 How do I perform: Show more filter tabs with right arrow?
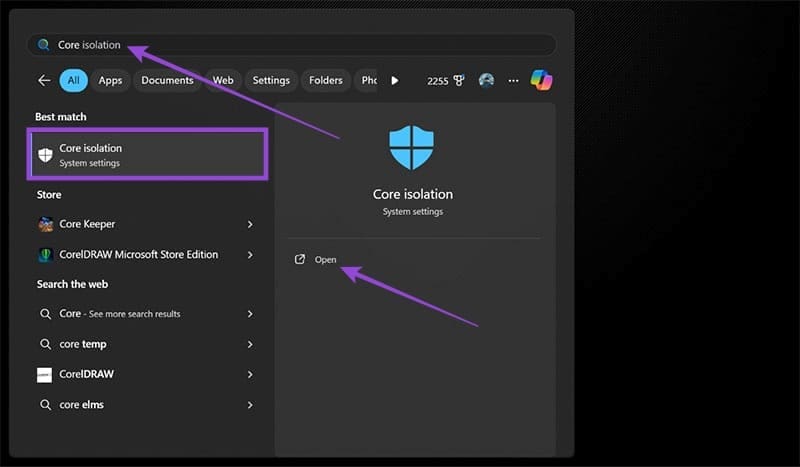pos(395,81)
